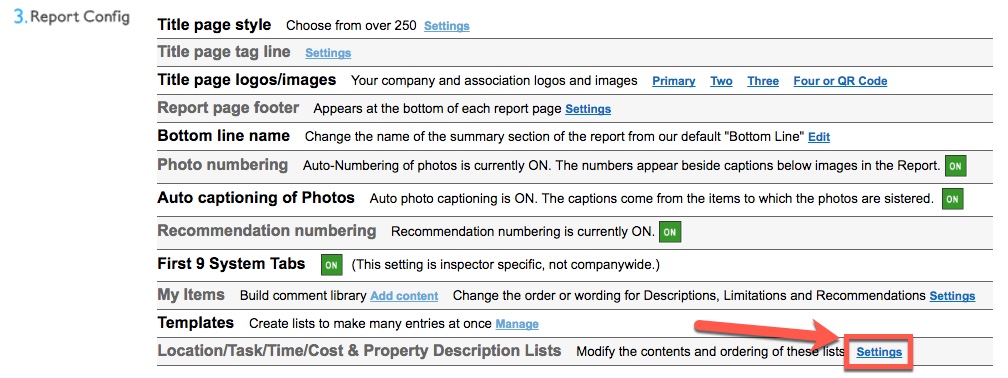The height and width of the screenshot is (378, 1008).
Task: Click 'Appears at the bottom of each report page' text
Action: 438,109
